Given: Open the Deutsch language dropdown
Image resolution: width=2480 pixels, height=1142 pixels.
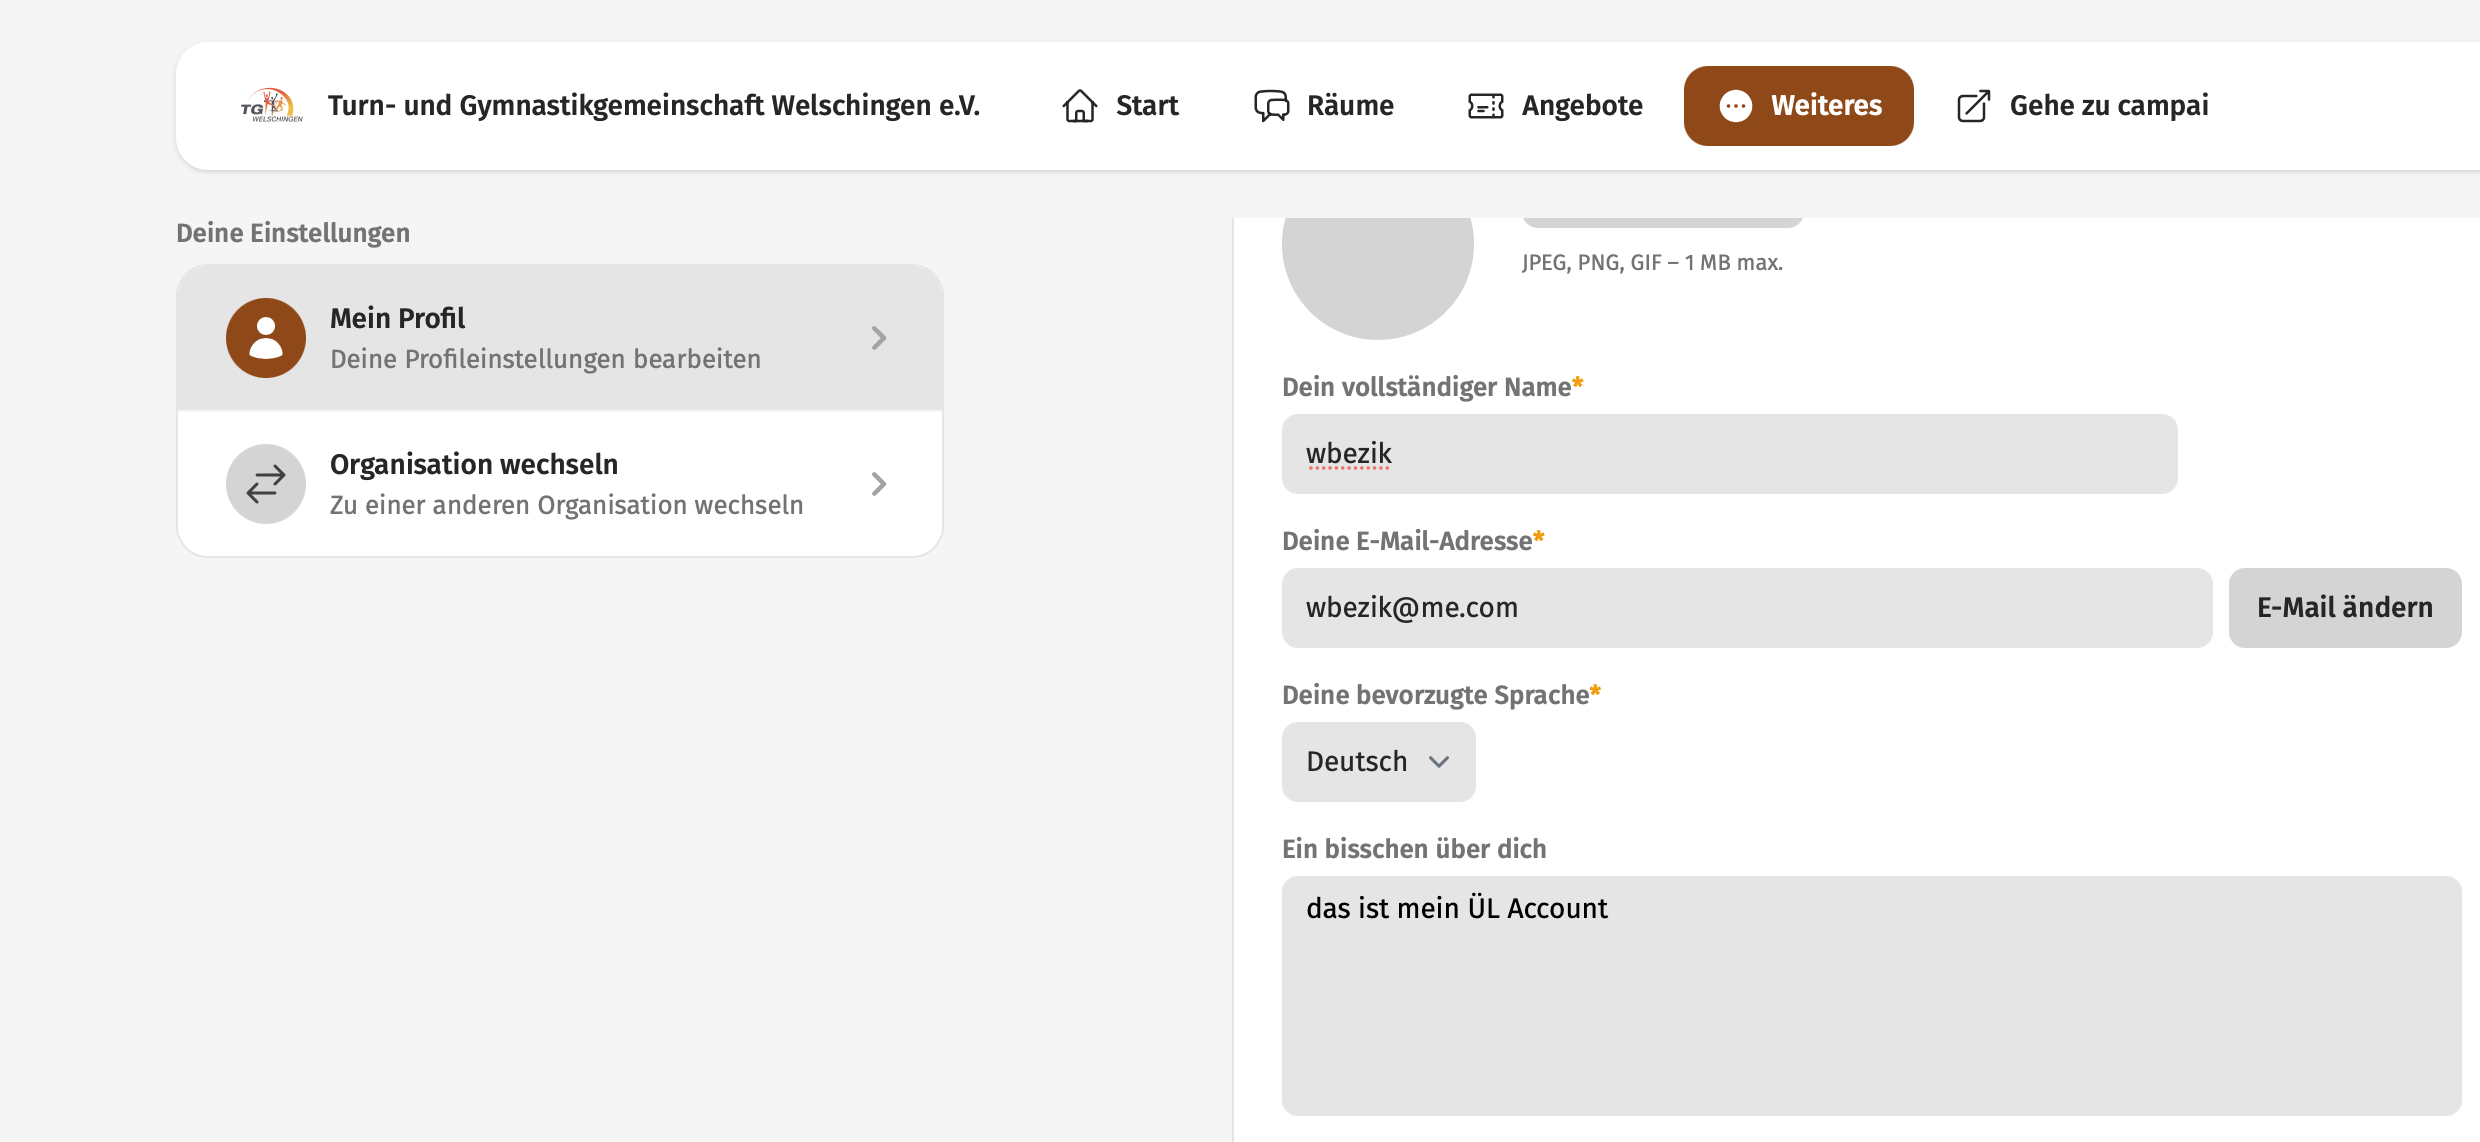Looking at the screenshot, I should tap(1378, 762).
